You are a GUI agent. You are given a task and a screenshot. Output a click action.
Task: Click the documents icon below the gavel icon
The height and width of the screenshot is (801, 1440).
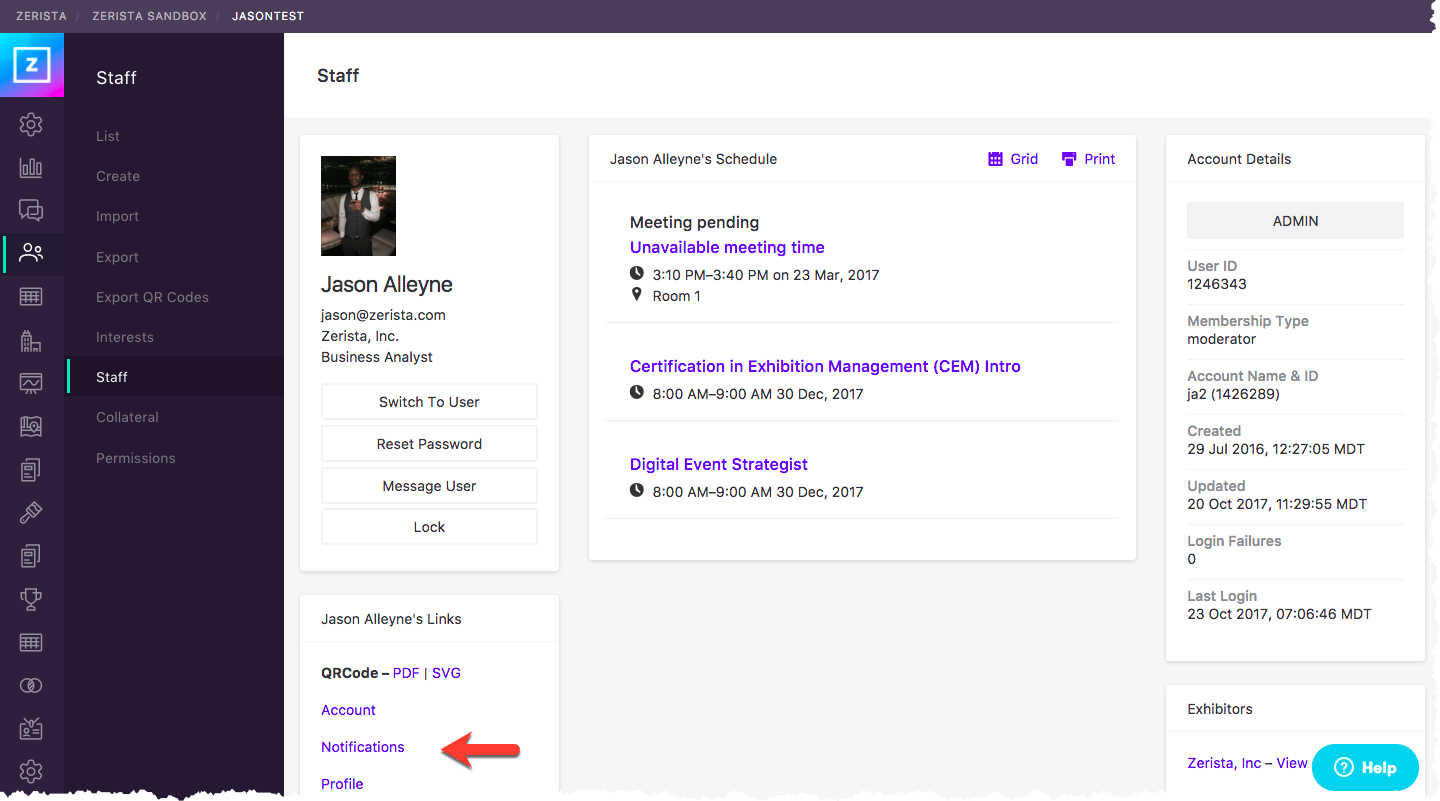coord(31,555)
